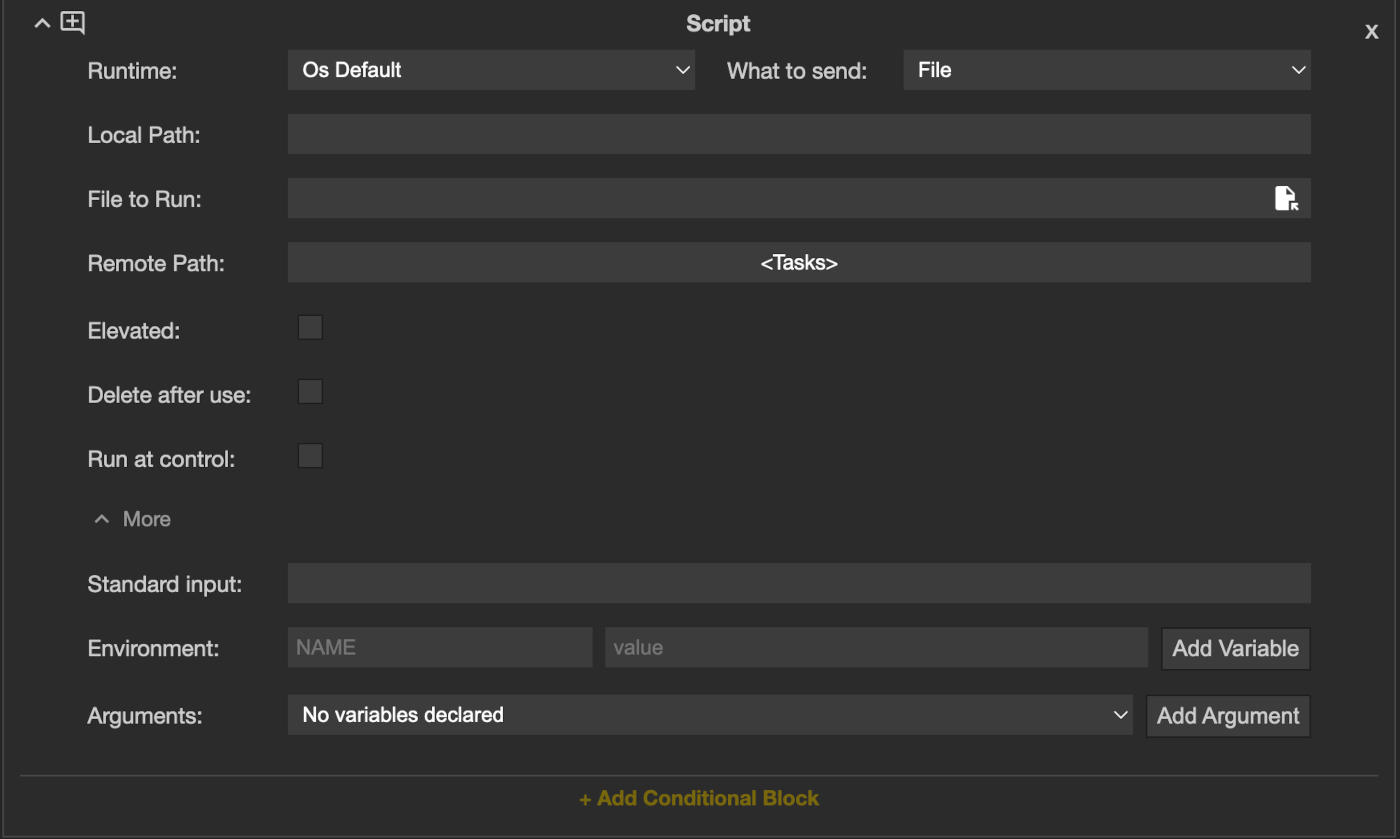Click the add comment icon beside caret
This screenshot has width=1400, height=839.
point(73,23)
